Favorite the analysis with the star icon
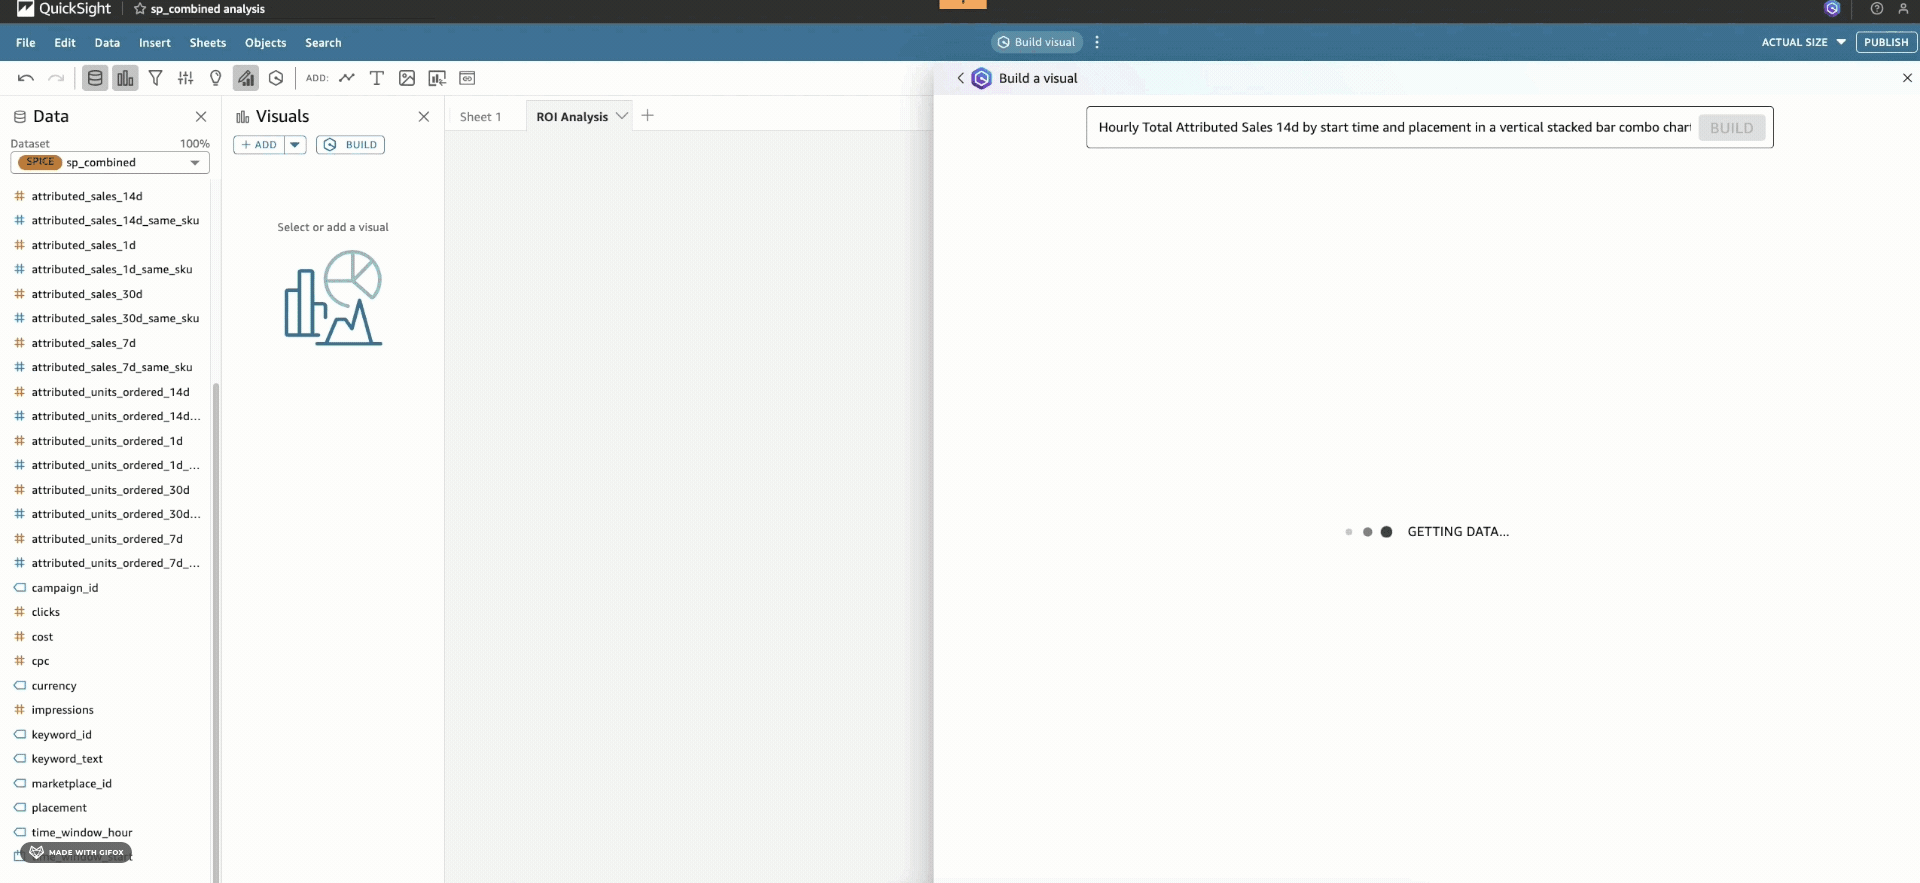 140,9
